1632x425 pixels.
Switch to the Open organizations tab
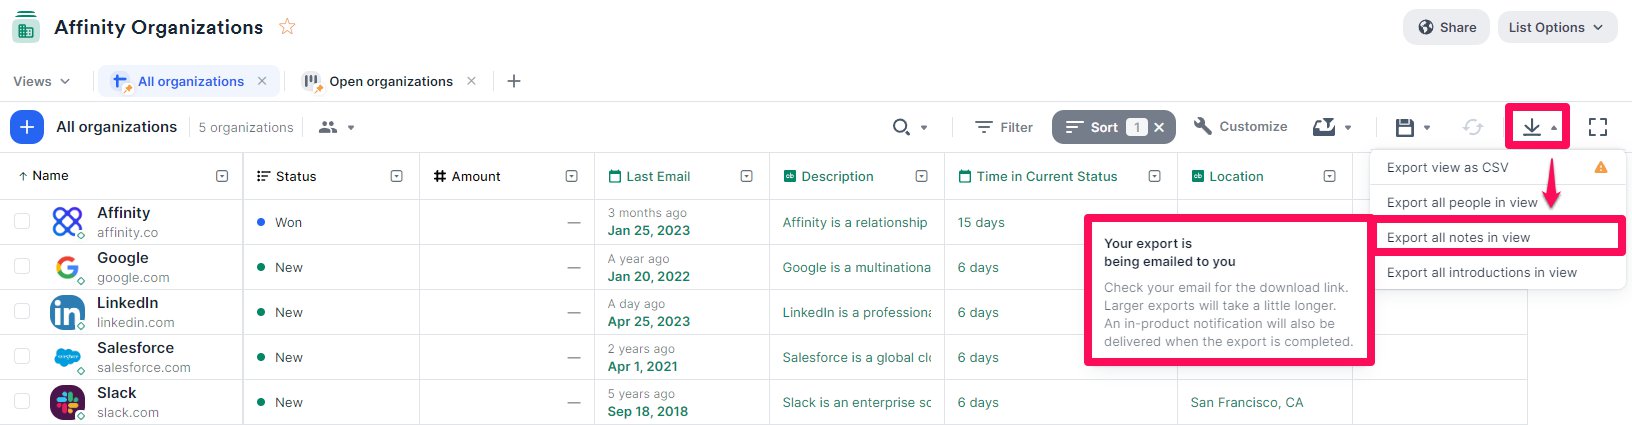[391, 81]
